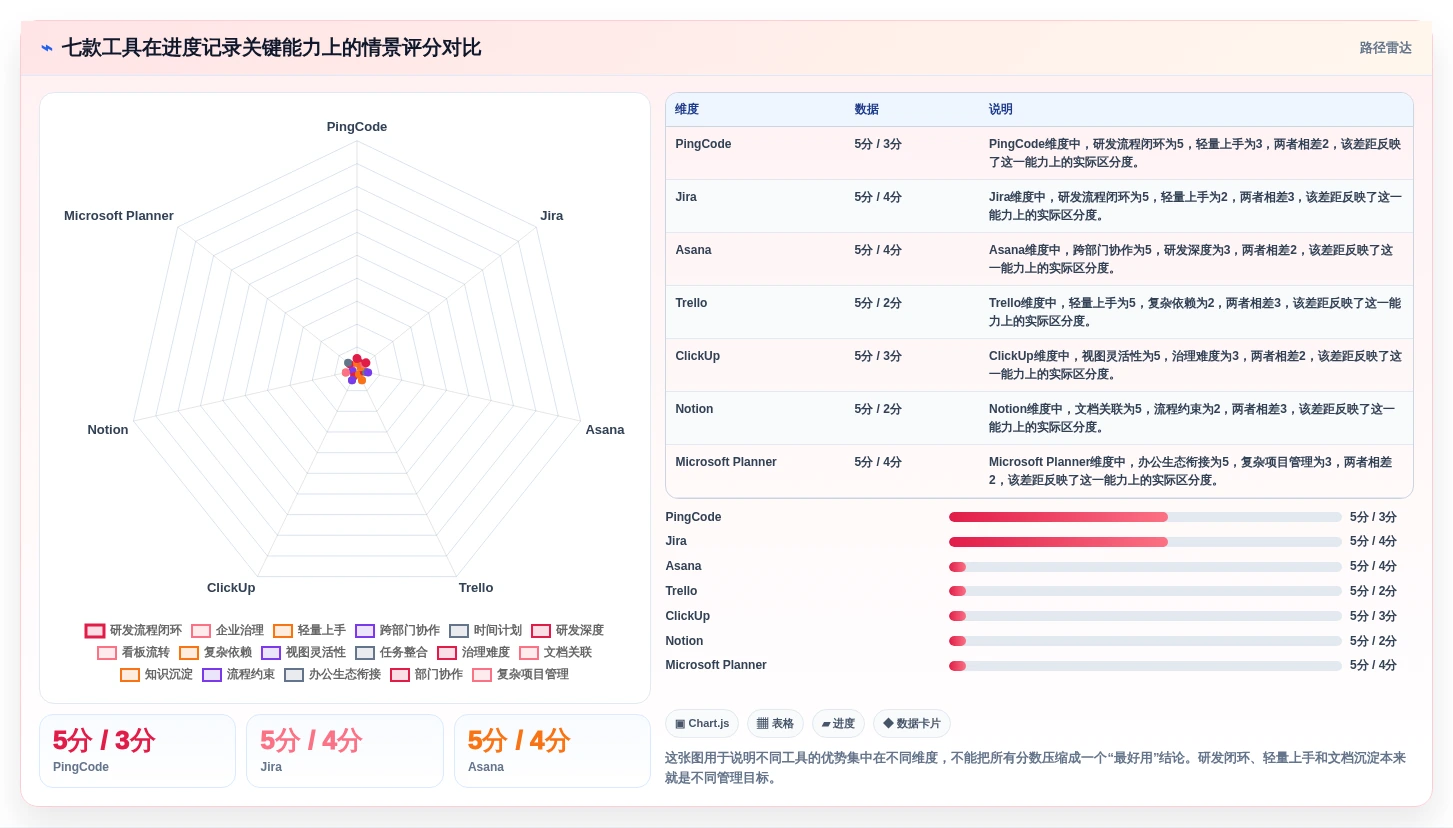Click the 表格 tag button
This screenshot has height=828, width=1453.
775,724
